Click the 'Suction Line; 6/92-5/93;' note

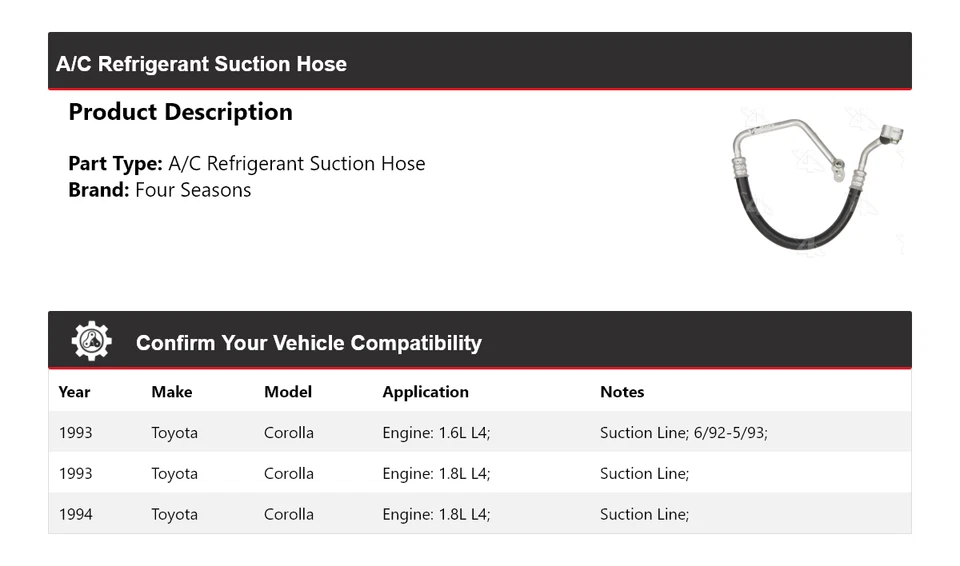point(683,433)
